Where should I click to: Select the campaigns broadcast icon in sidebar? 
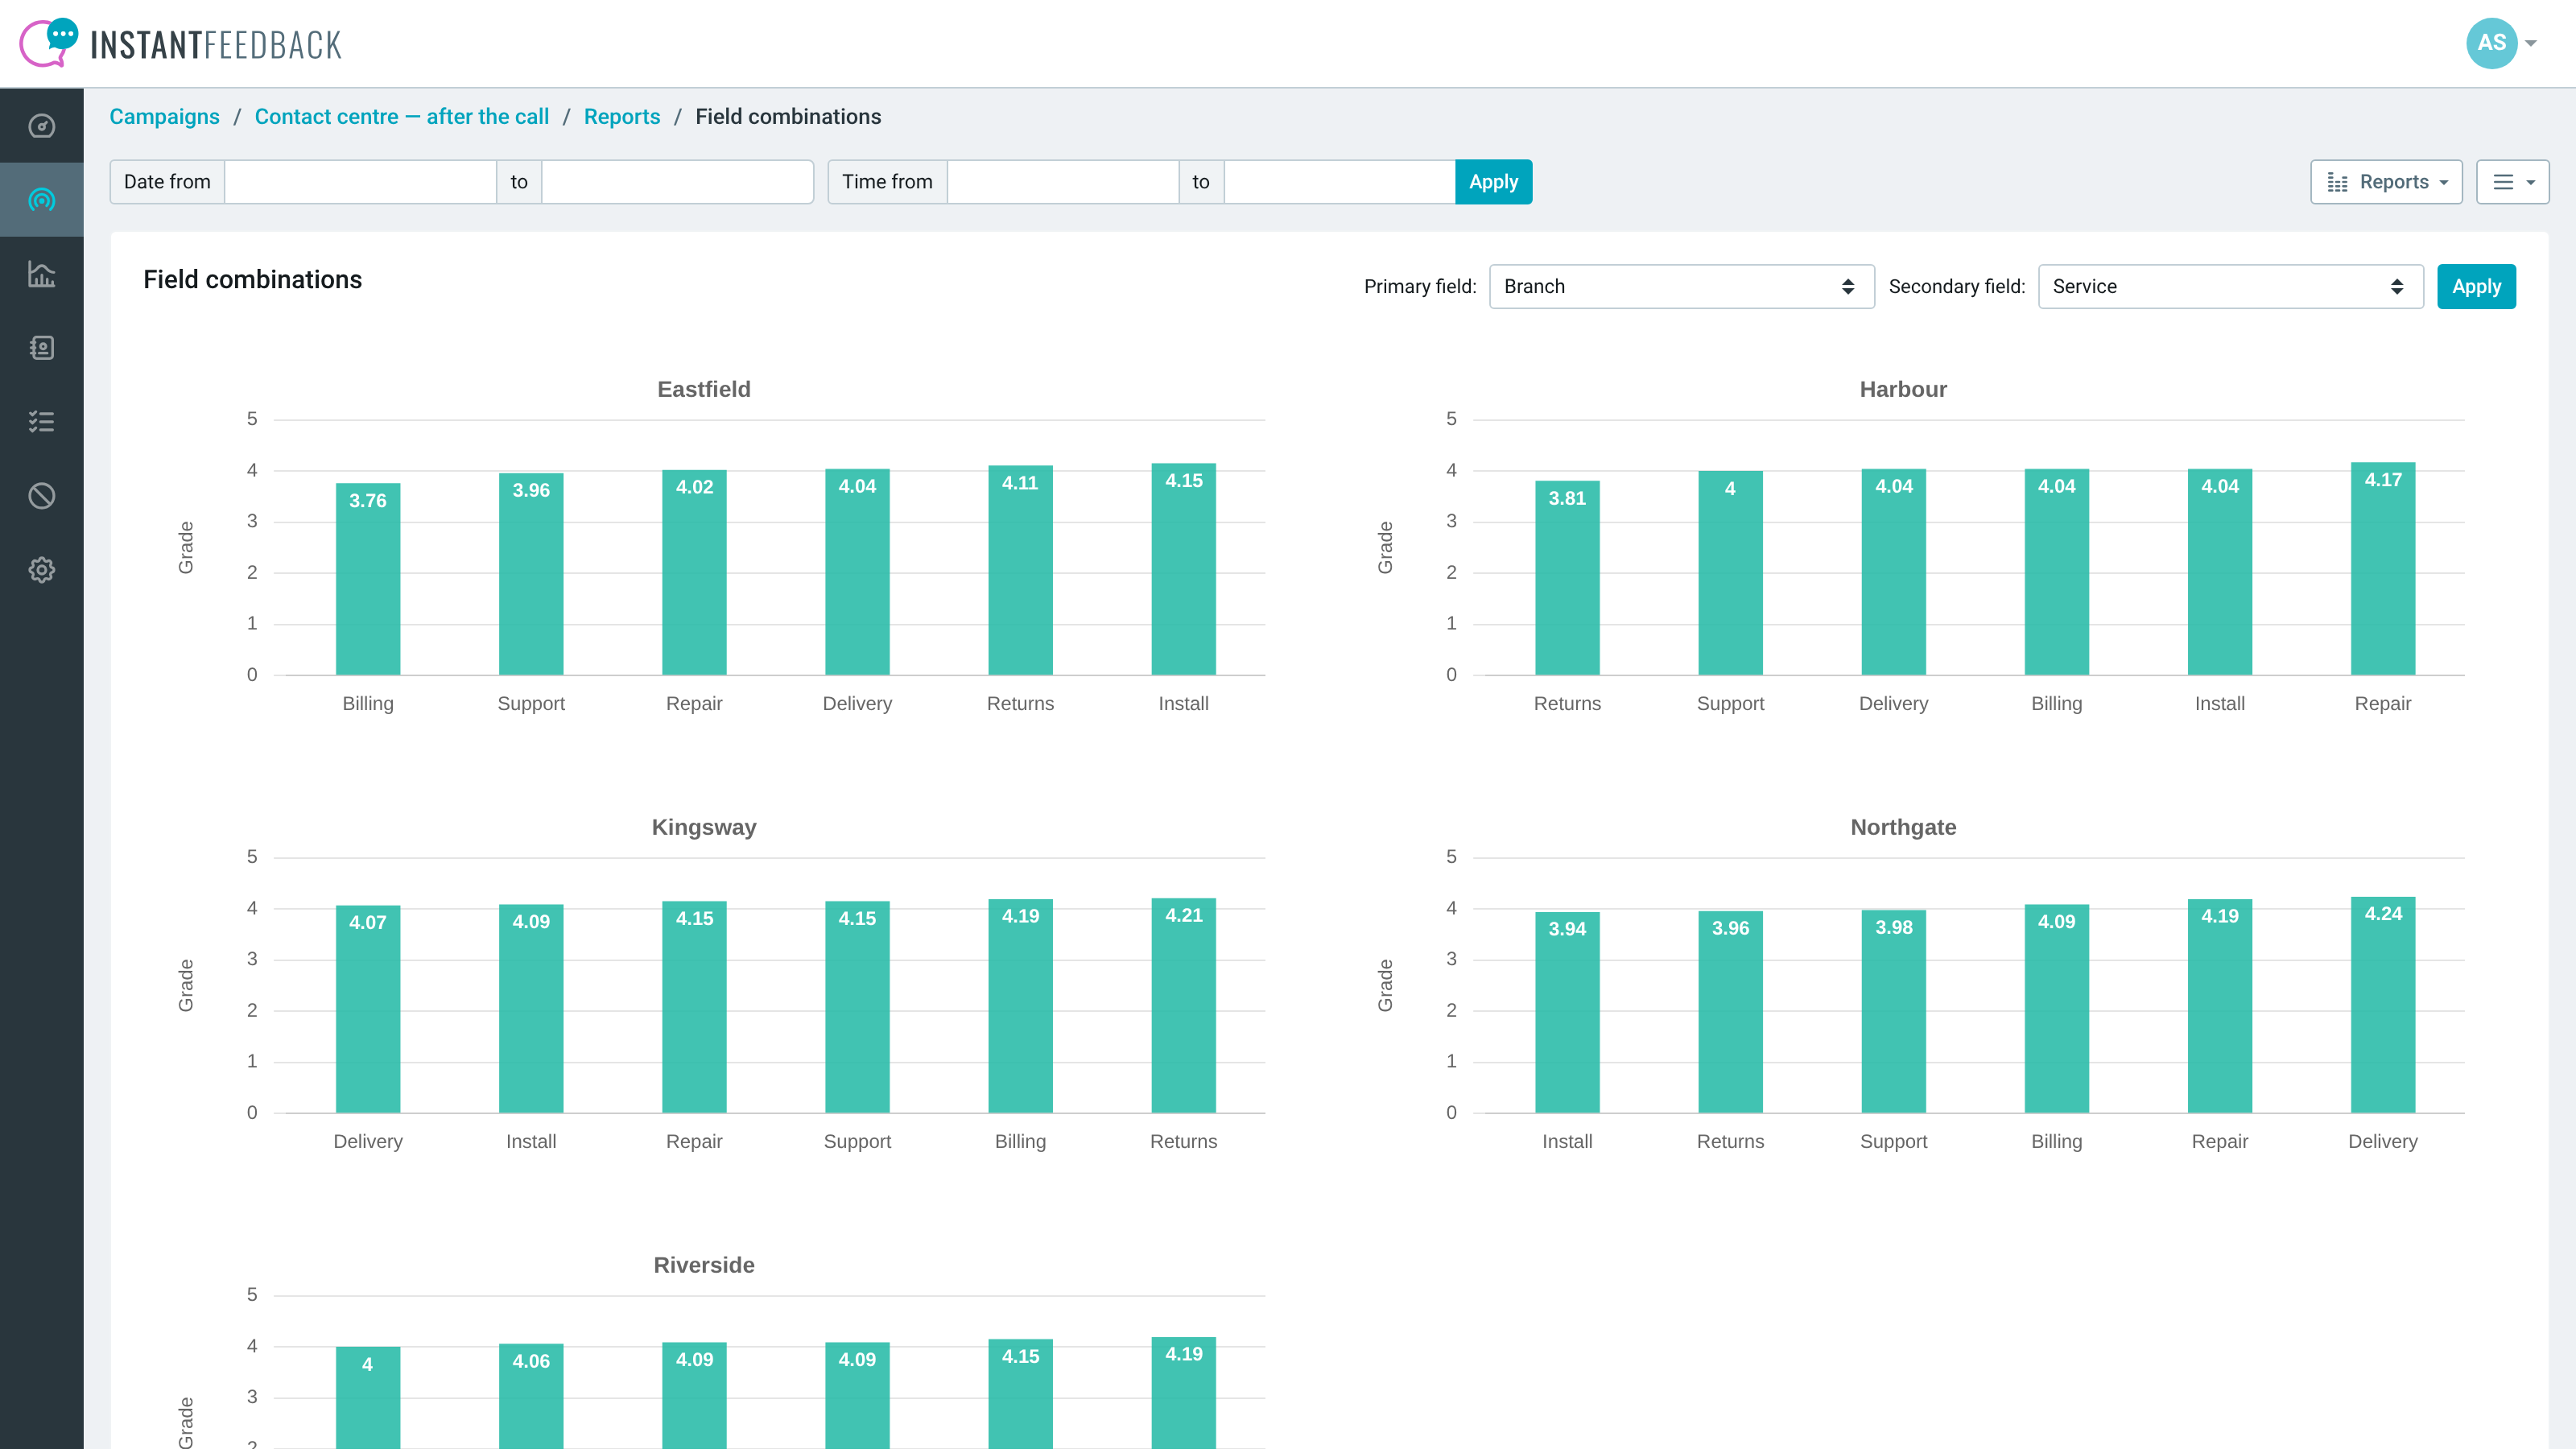pyautogui.click(x=41, y=200)
